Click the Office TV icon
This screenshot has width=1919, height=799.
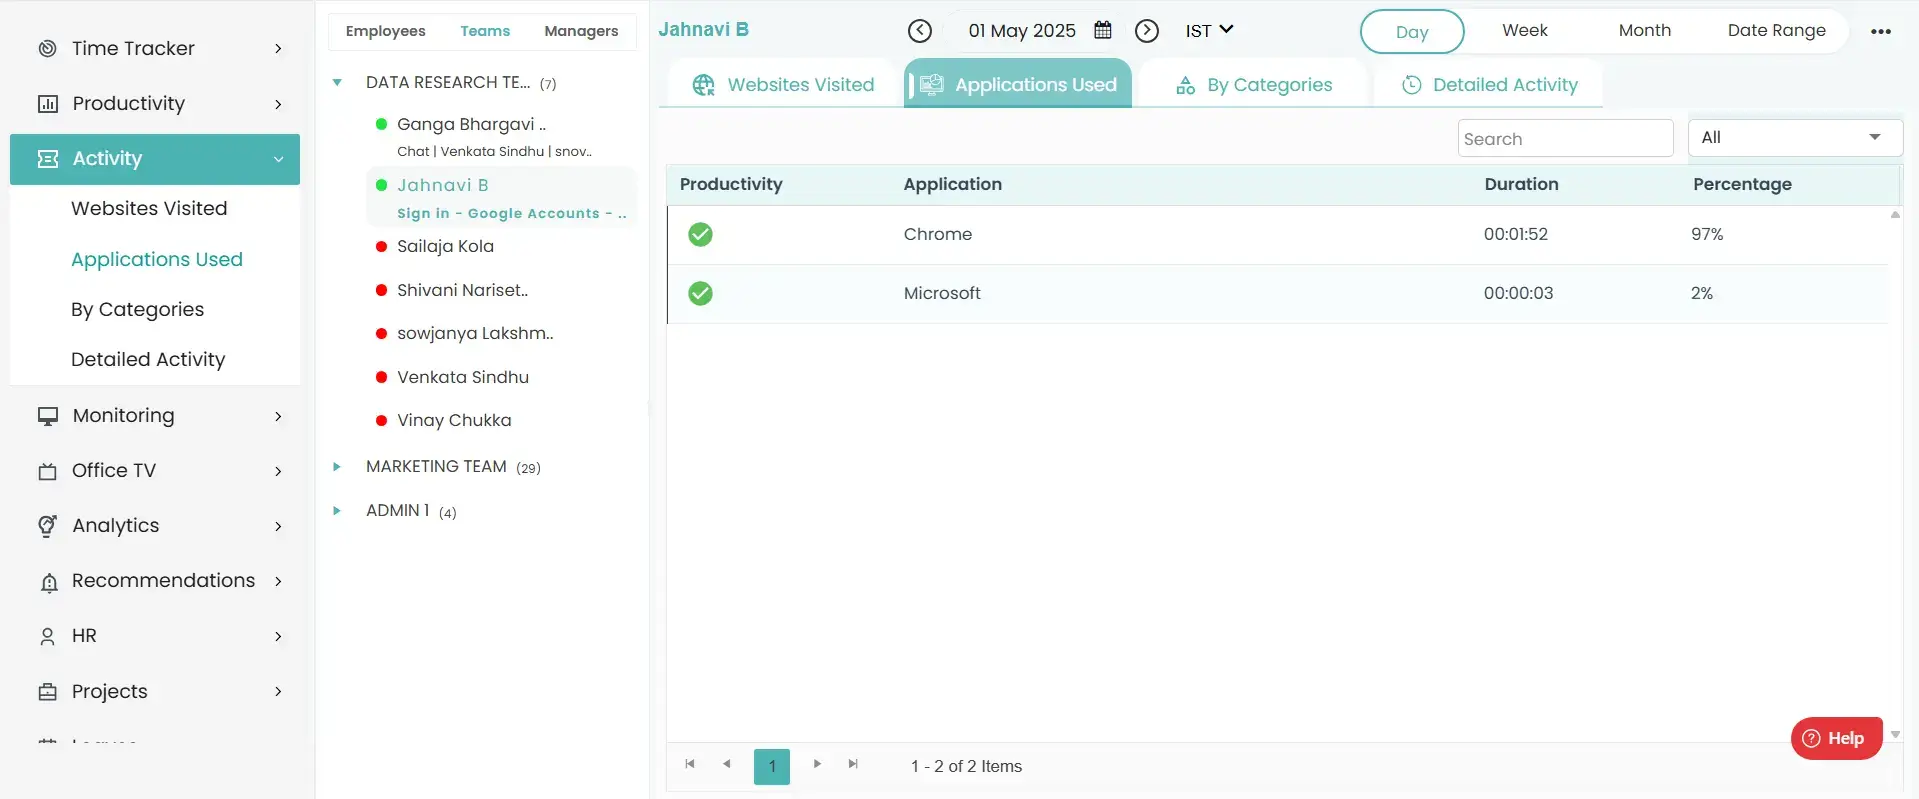47,471
